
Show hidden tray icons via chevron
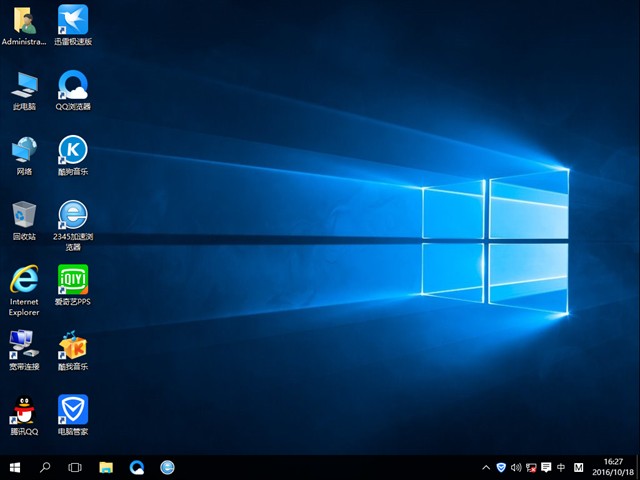tap(486, 467)
